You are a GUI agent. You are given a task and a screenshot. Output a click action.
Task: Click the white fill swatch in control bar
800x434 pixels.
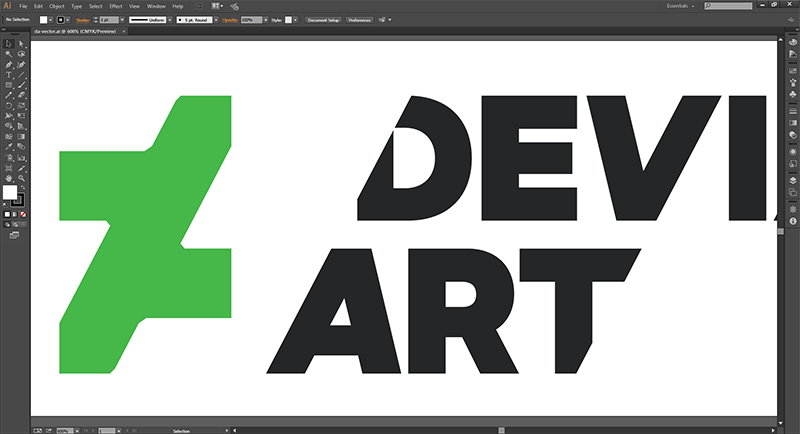[x=43, y=20]
